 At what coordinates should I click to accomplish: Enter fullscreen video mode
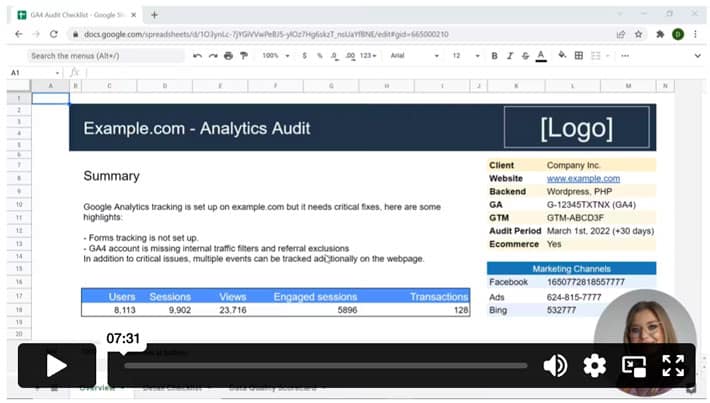tap(673, 365)
